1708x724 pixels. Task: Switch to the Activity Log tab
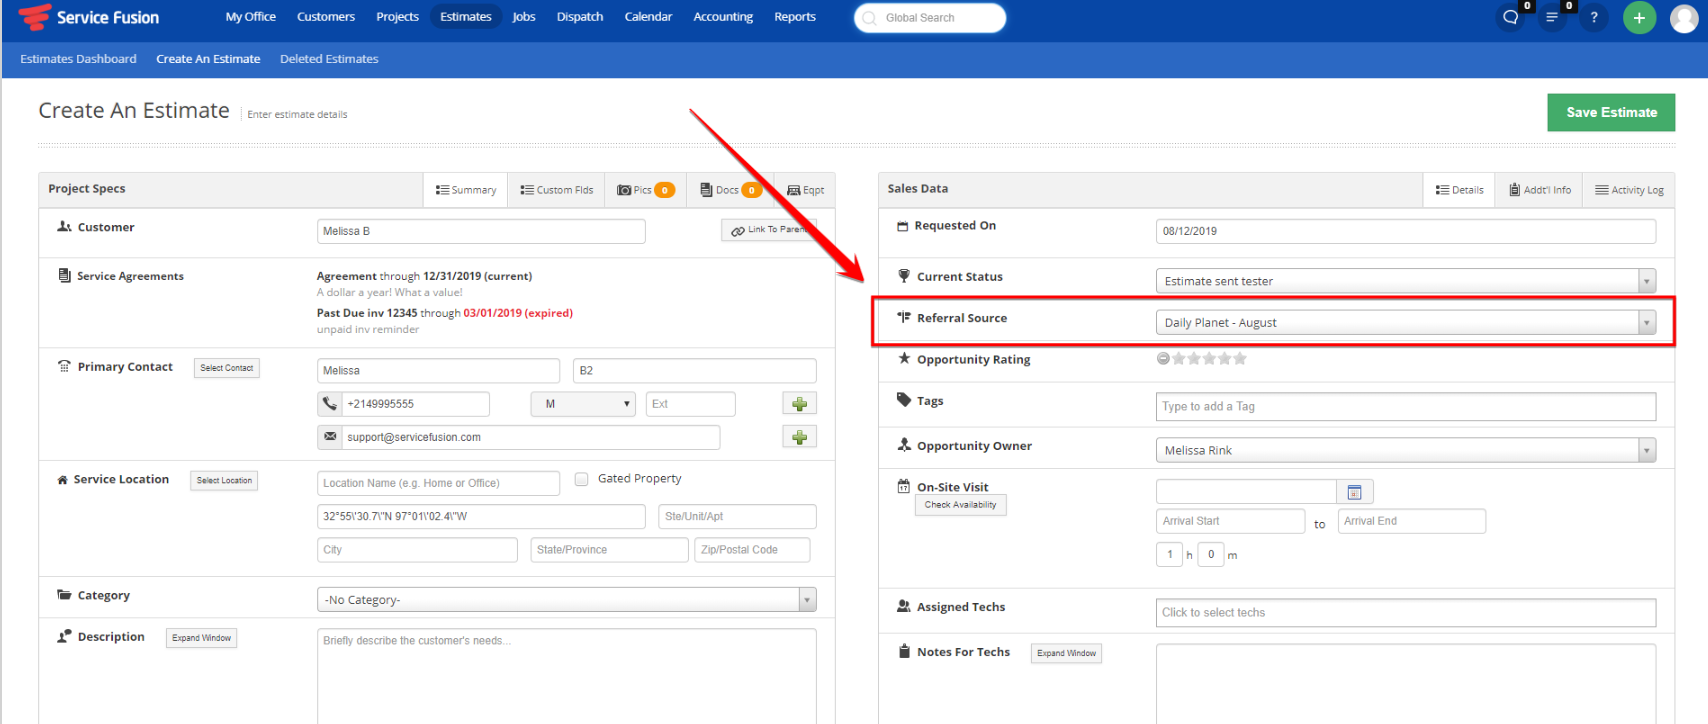1629,190
